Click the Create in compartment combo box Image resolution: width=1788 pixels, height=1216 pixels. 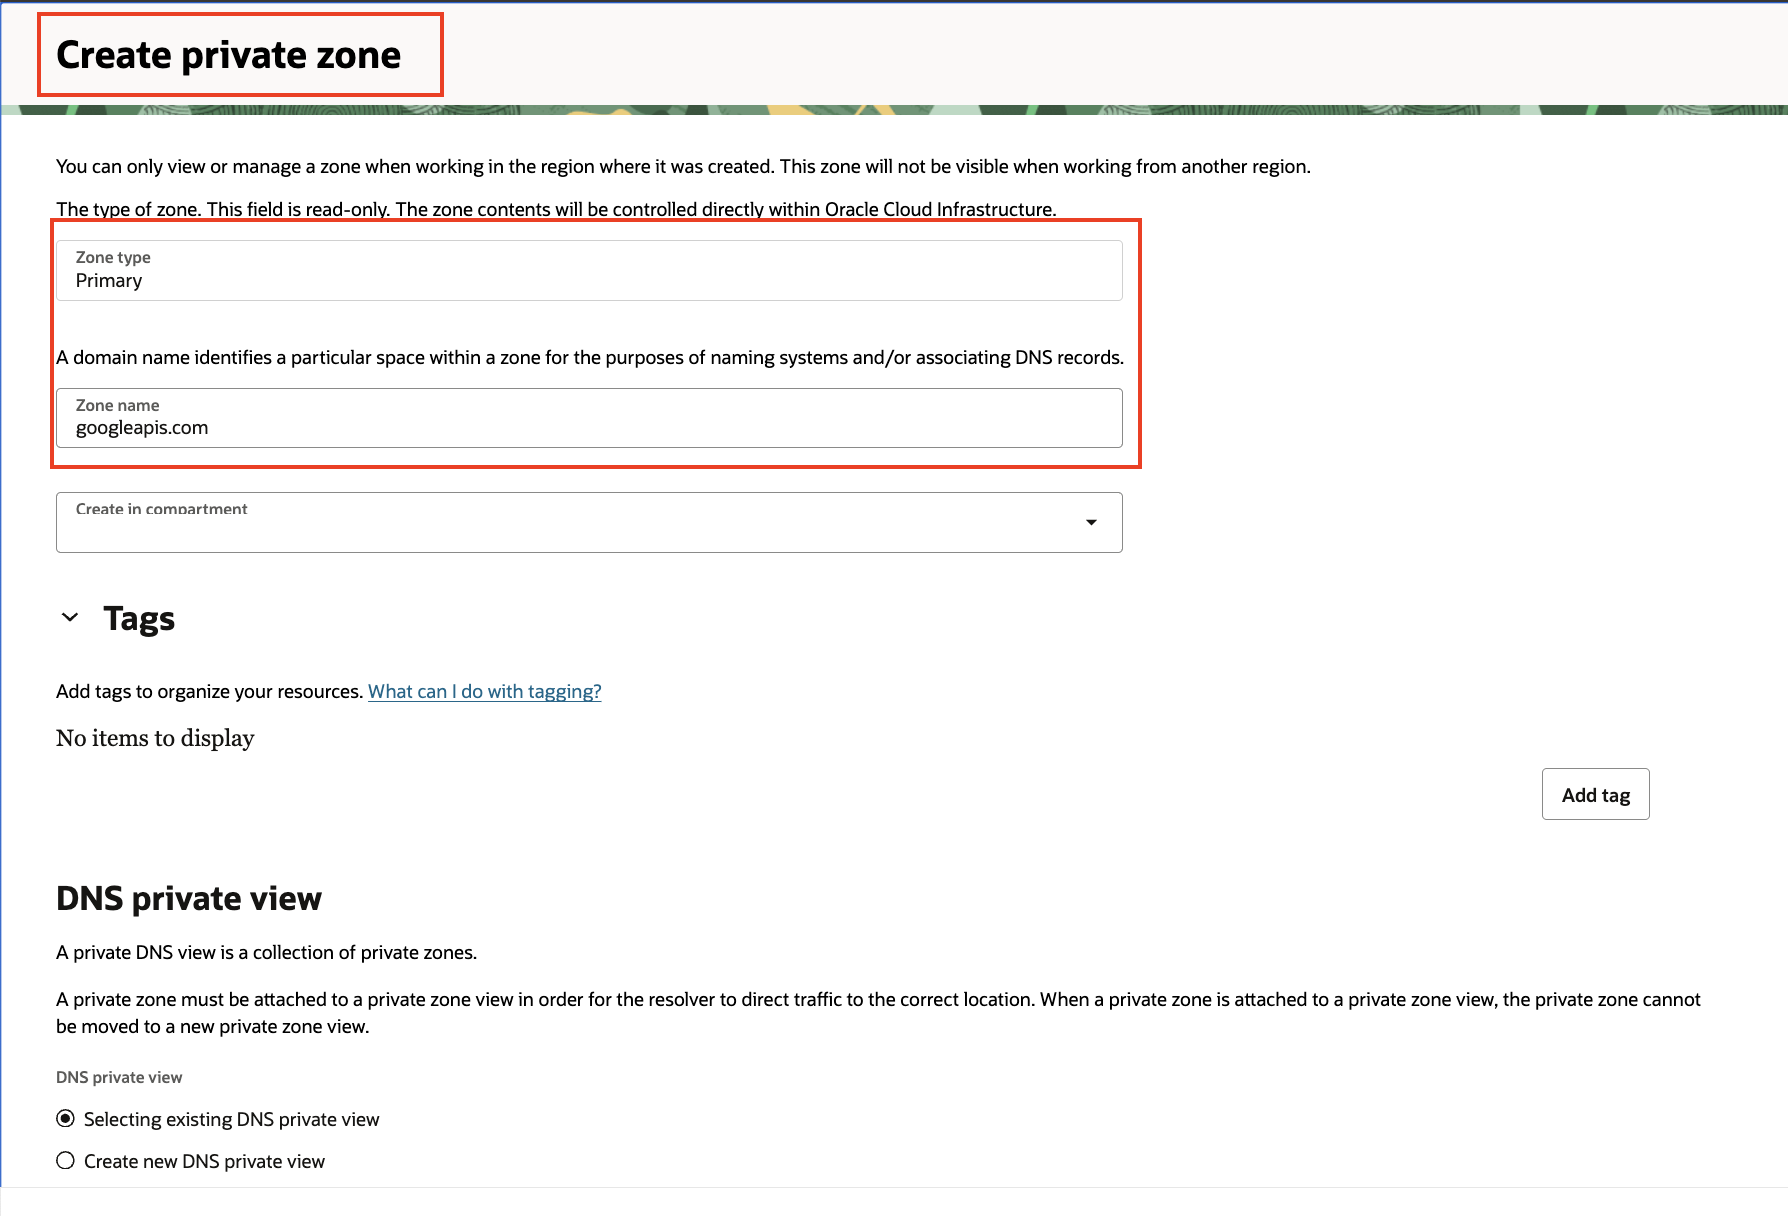click(589, 522)
